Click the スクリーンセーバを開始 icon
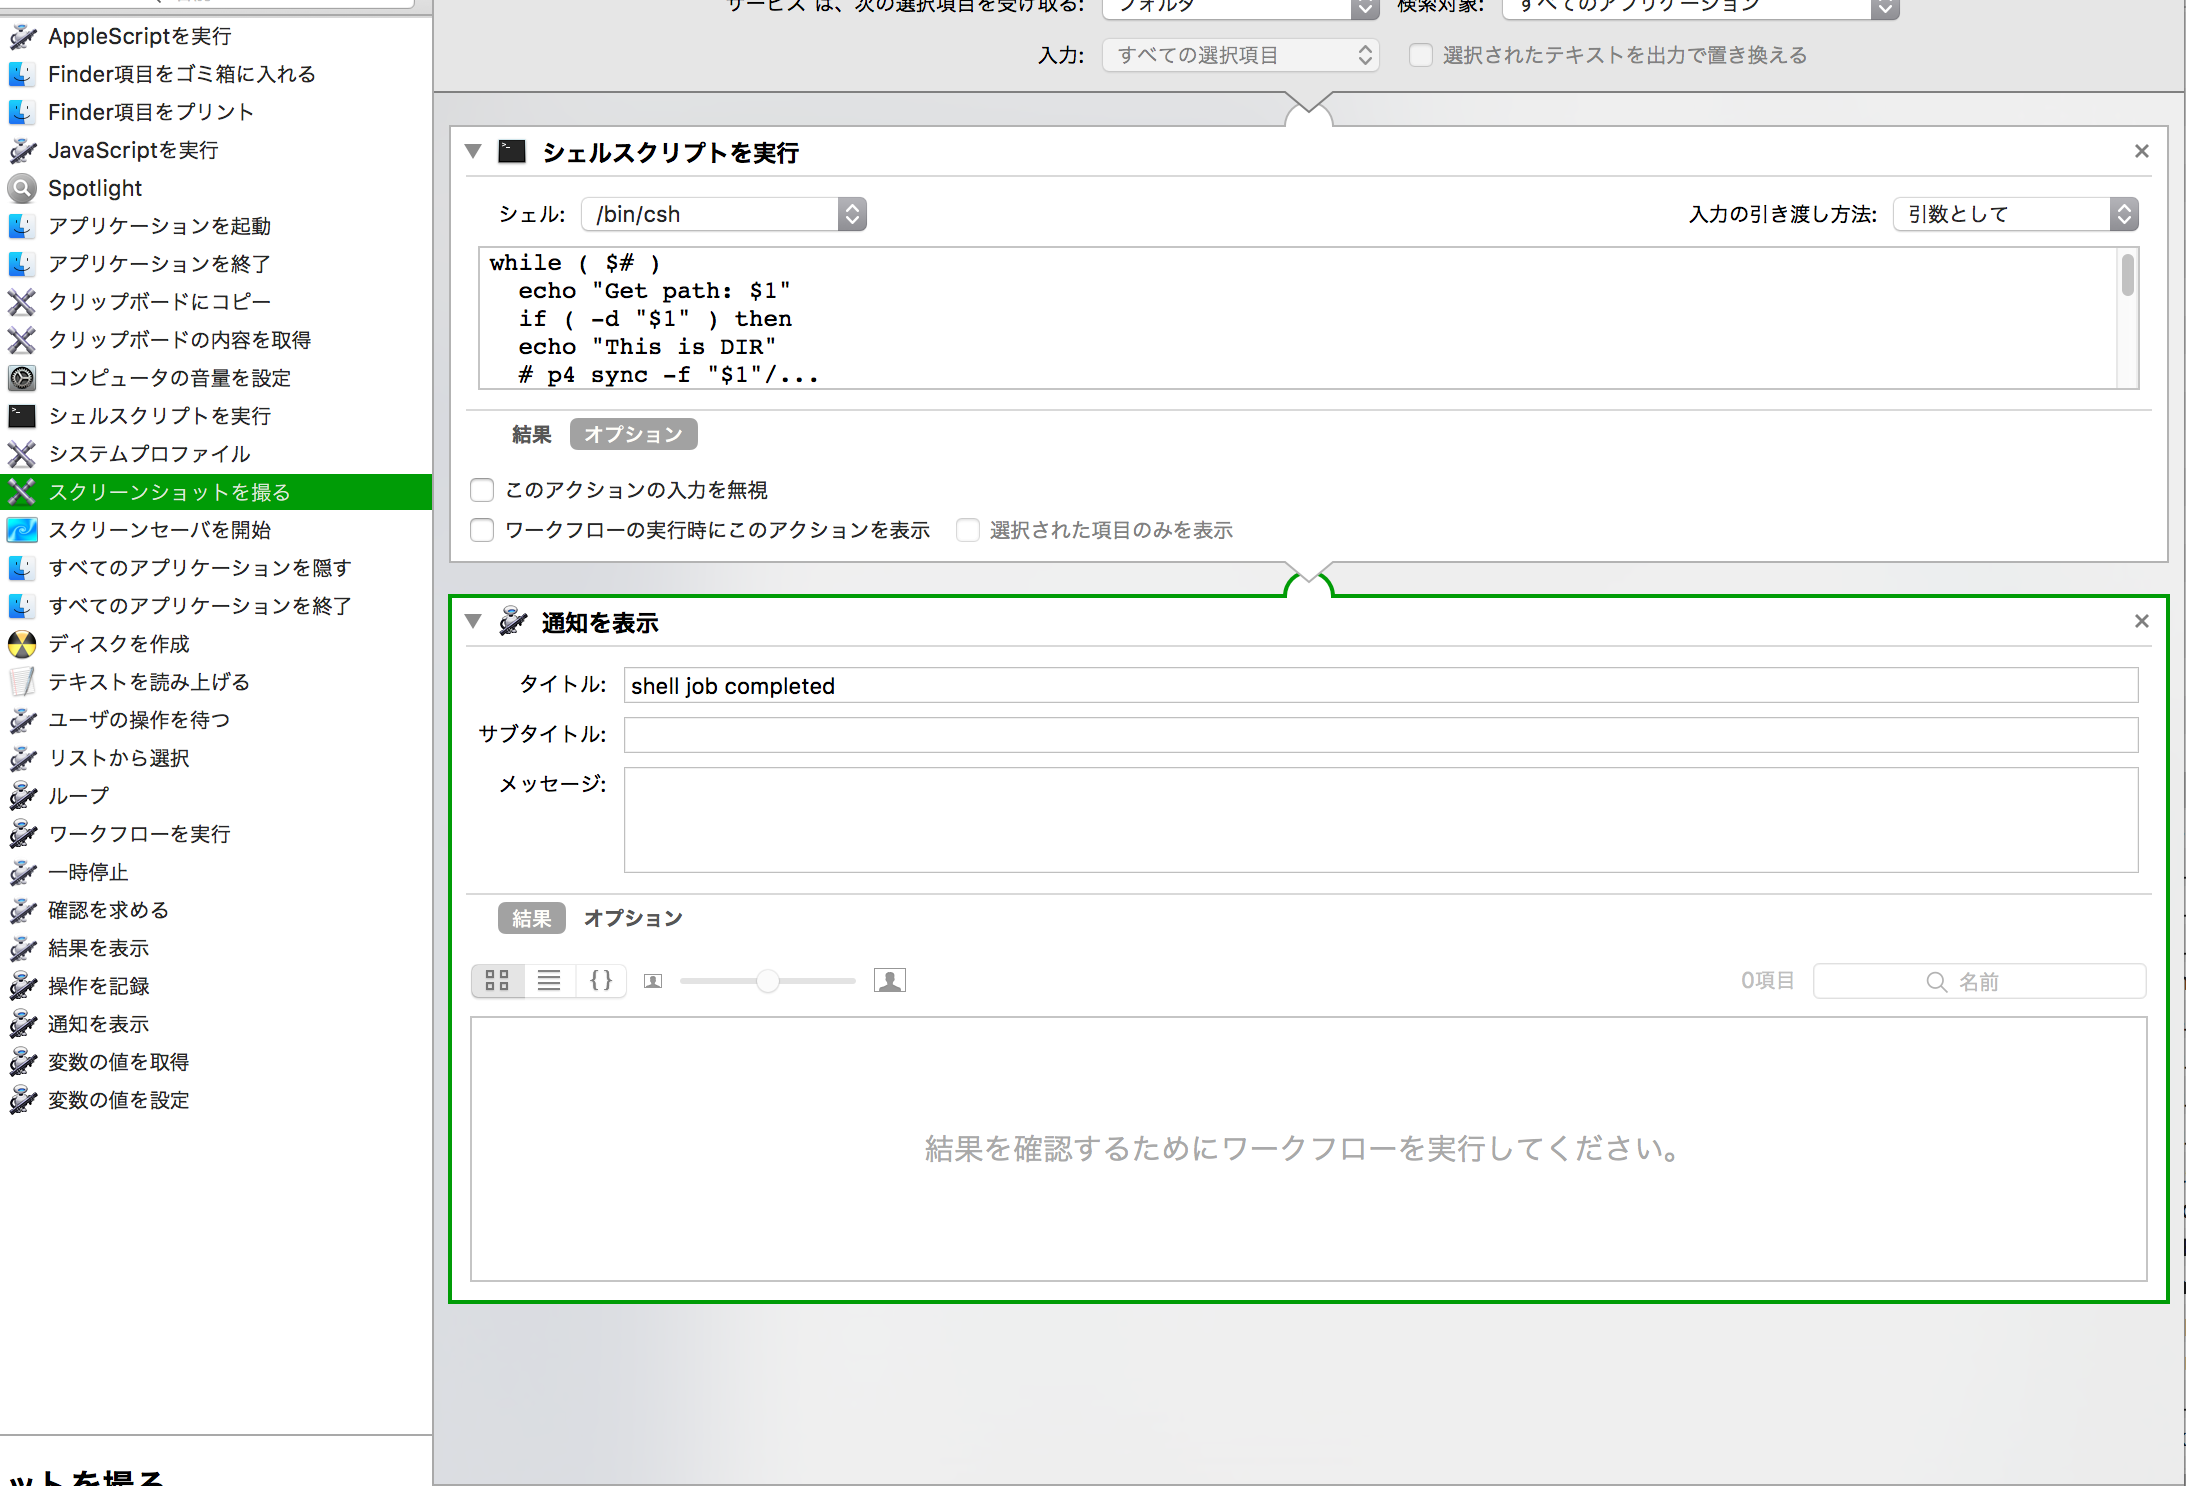This screenshot has width=2186, height=1486. pos(22,530)
